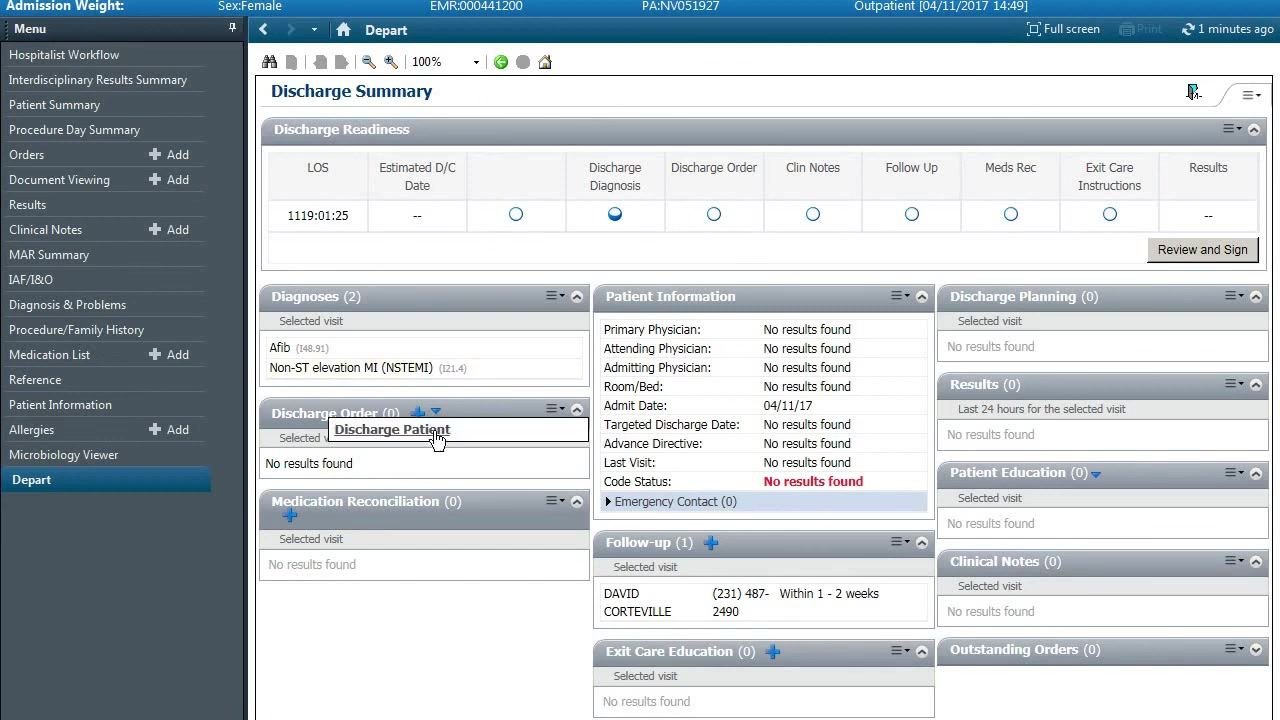Click the plus icon beside Allergies
The width and height of the screenshot is (1280, 720).
tap(155, 430)
